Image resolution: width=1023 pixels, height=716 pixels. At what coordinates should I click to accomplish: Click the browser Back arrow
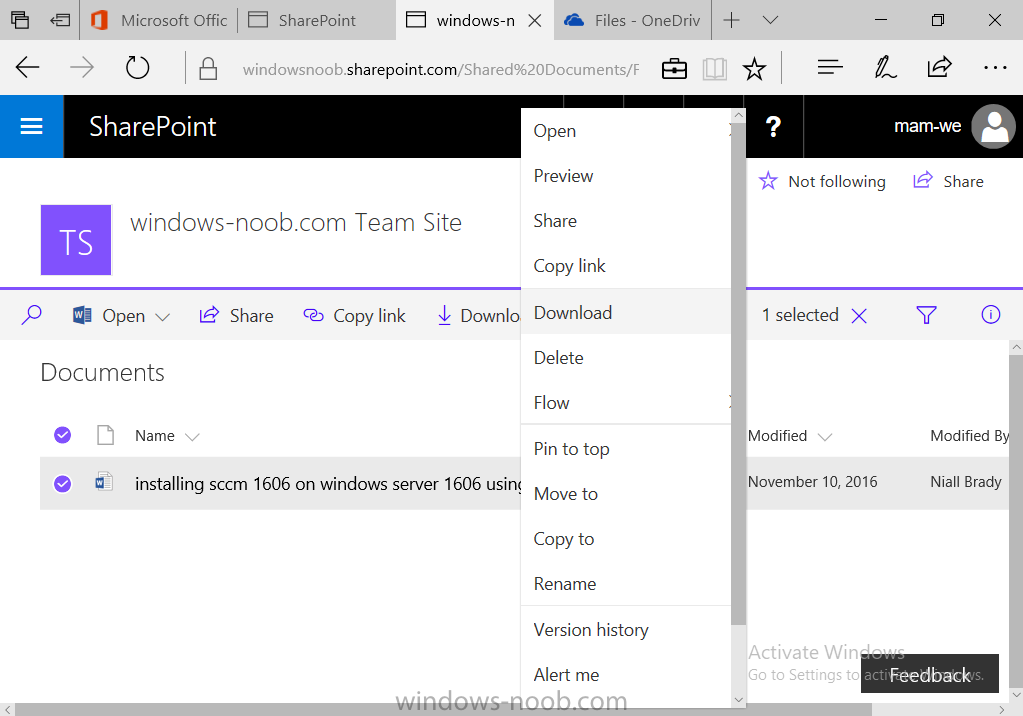(27, 67)
